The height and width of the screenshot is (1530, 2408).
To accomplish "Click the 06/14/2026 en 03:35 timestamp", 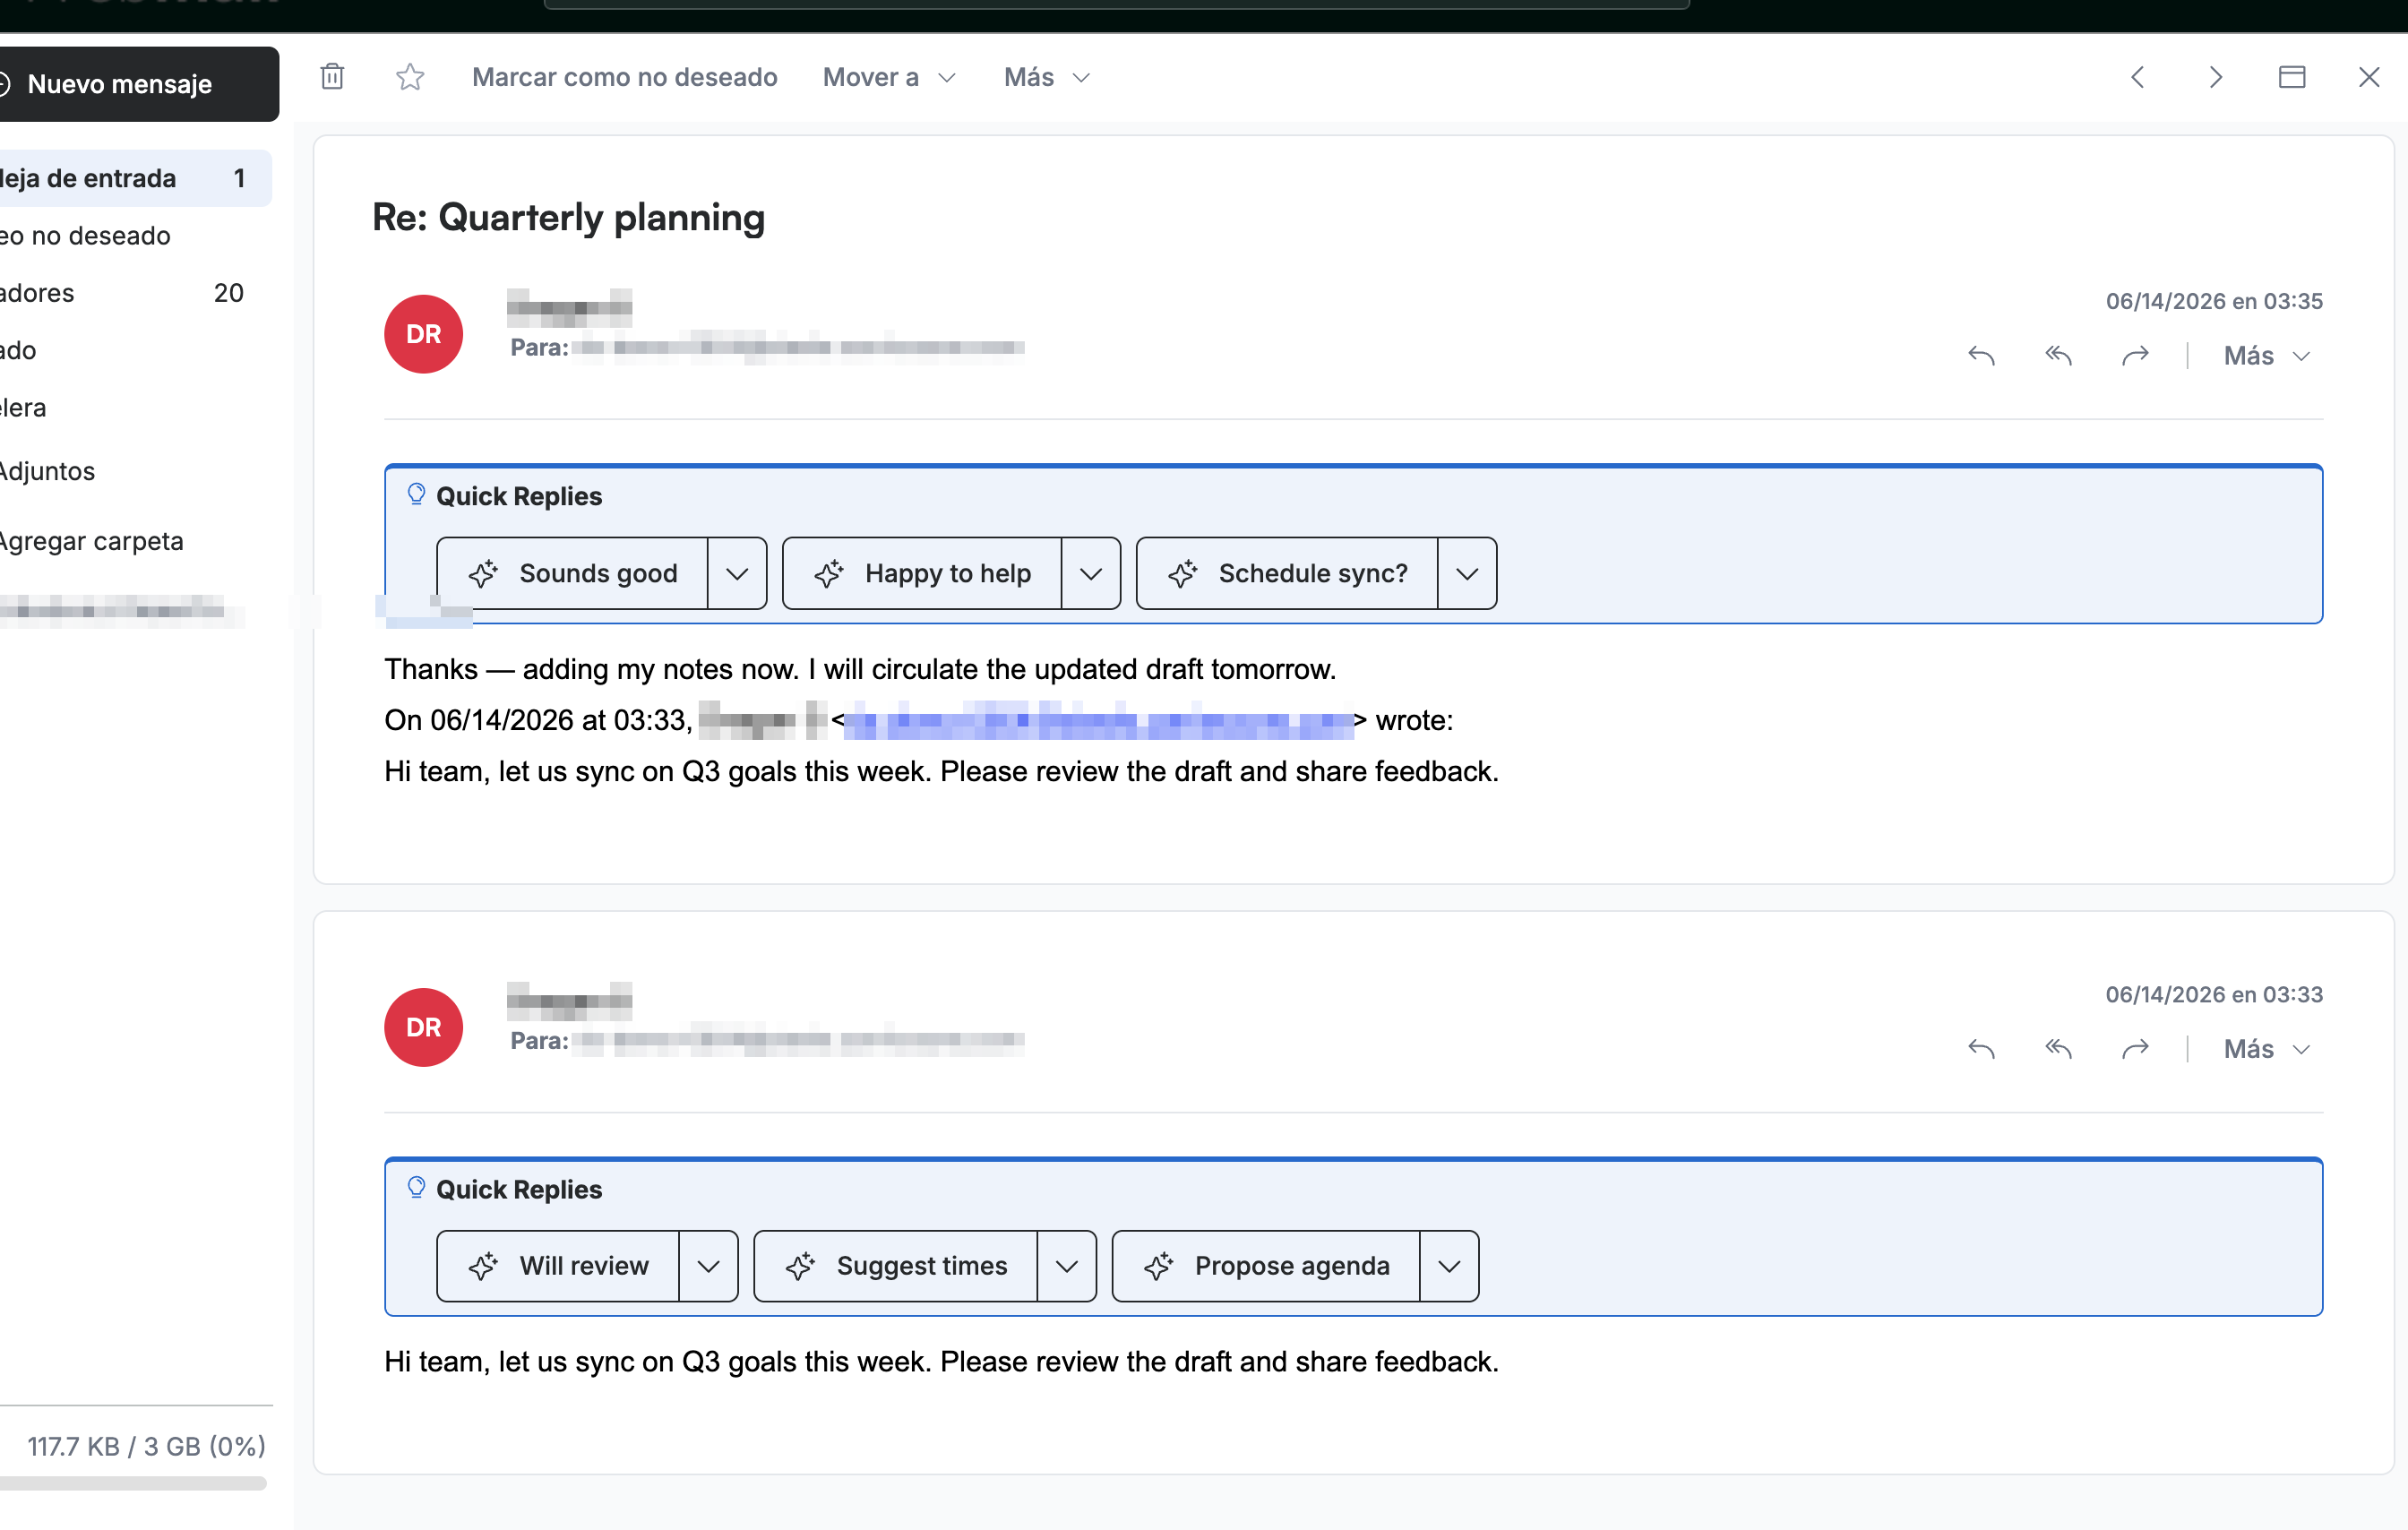I will pos(2214,301).
